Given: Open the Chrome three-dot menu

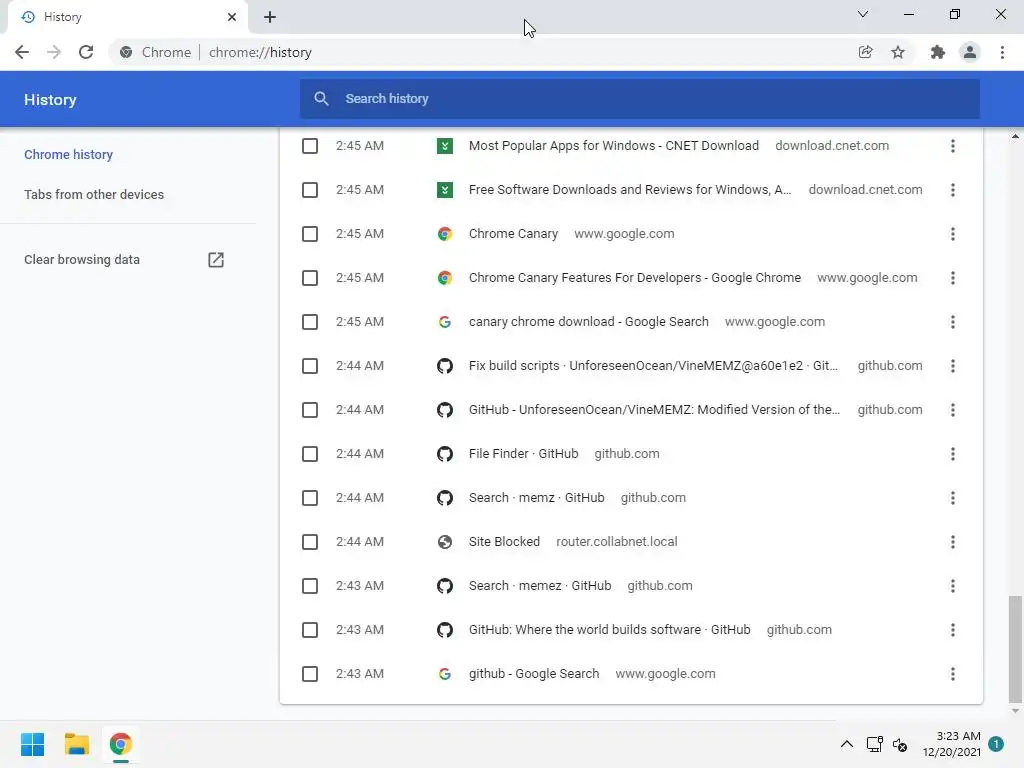Looking at the screenshot, I should (1002, 52).
